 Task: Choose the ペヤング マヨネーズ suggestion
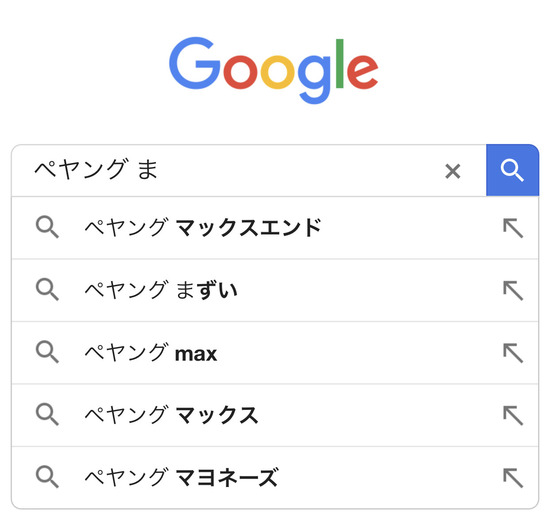coord(182,478)
